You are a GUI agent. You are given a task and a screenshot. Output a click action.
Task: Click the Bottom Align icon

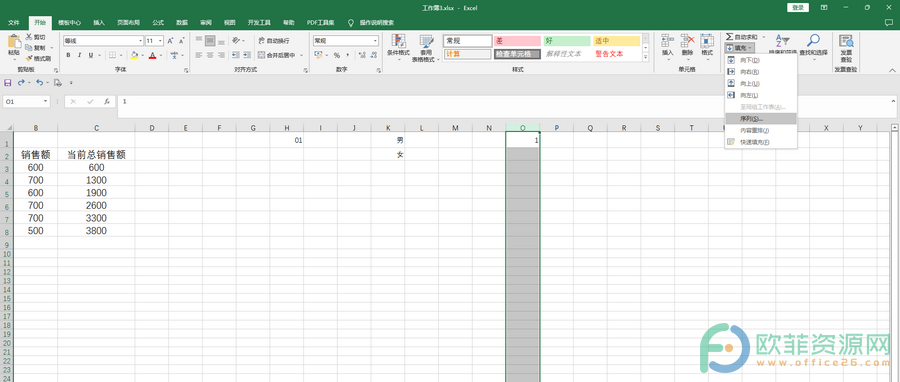point(222,41)
